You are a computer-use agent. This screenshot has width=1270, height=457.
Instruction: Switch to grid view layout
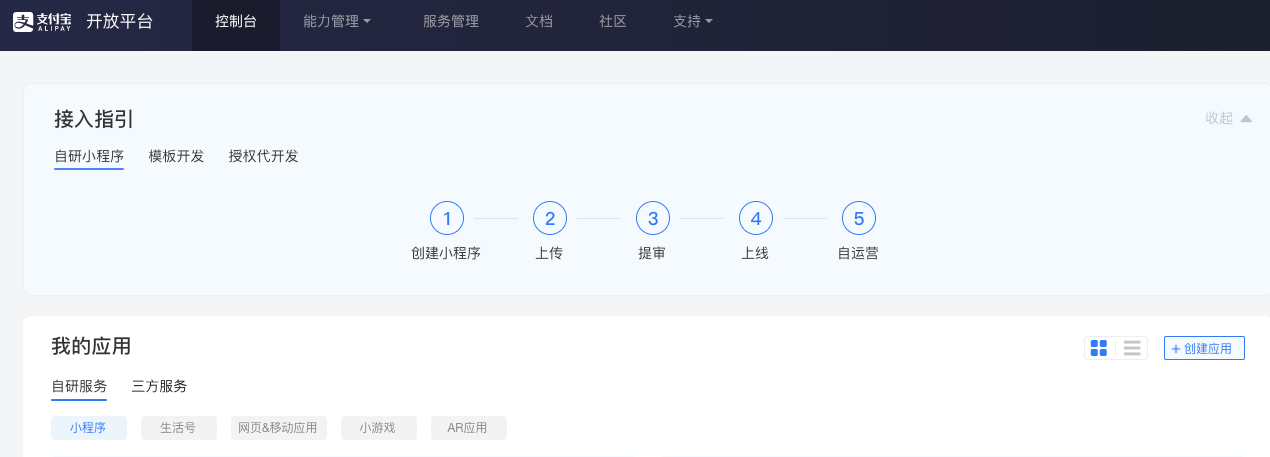(x=1099, y=348)
